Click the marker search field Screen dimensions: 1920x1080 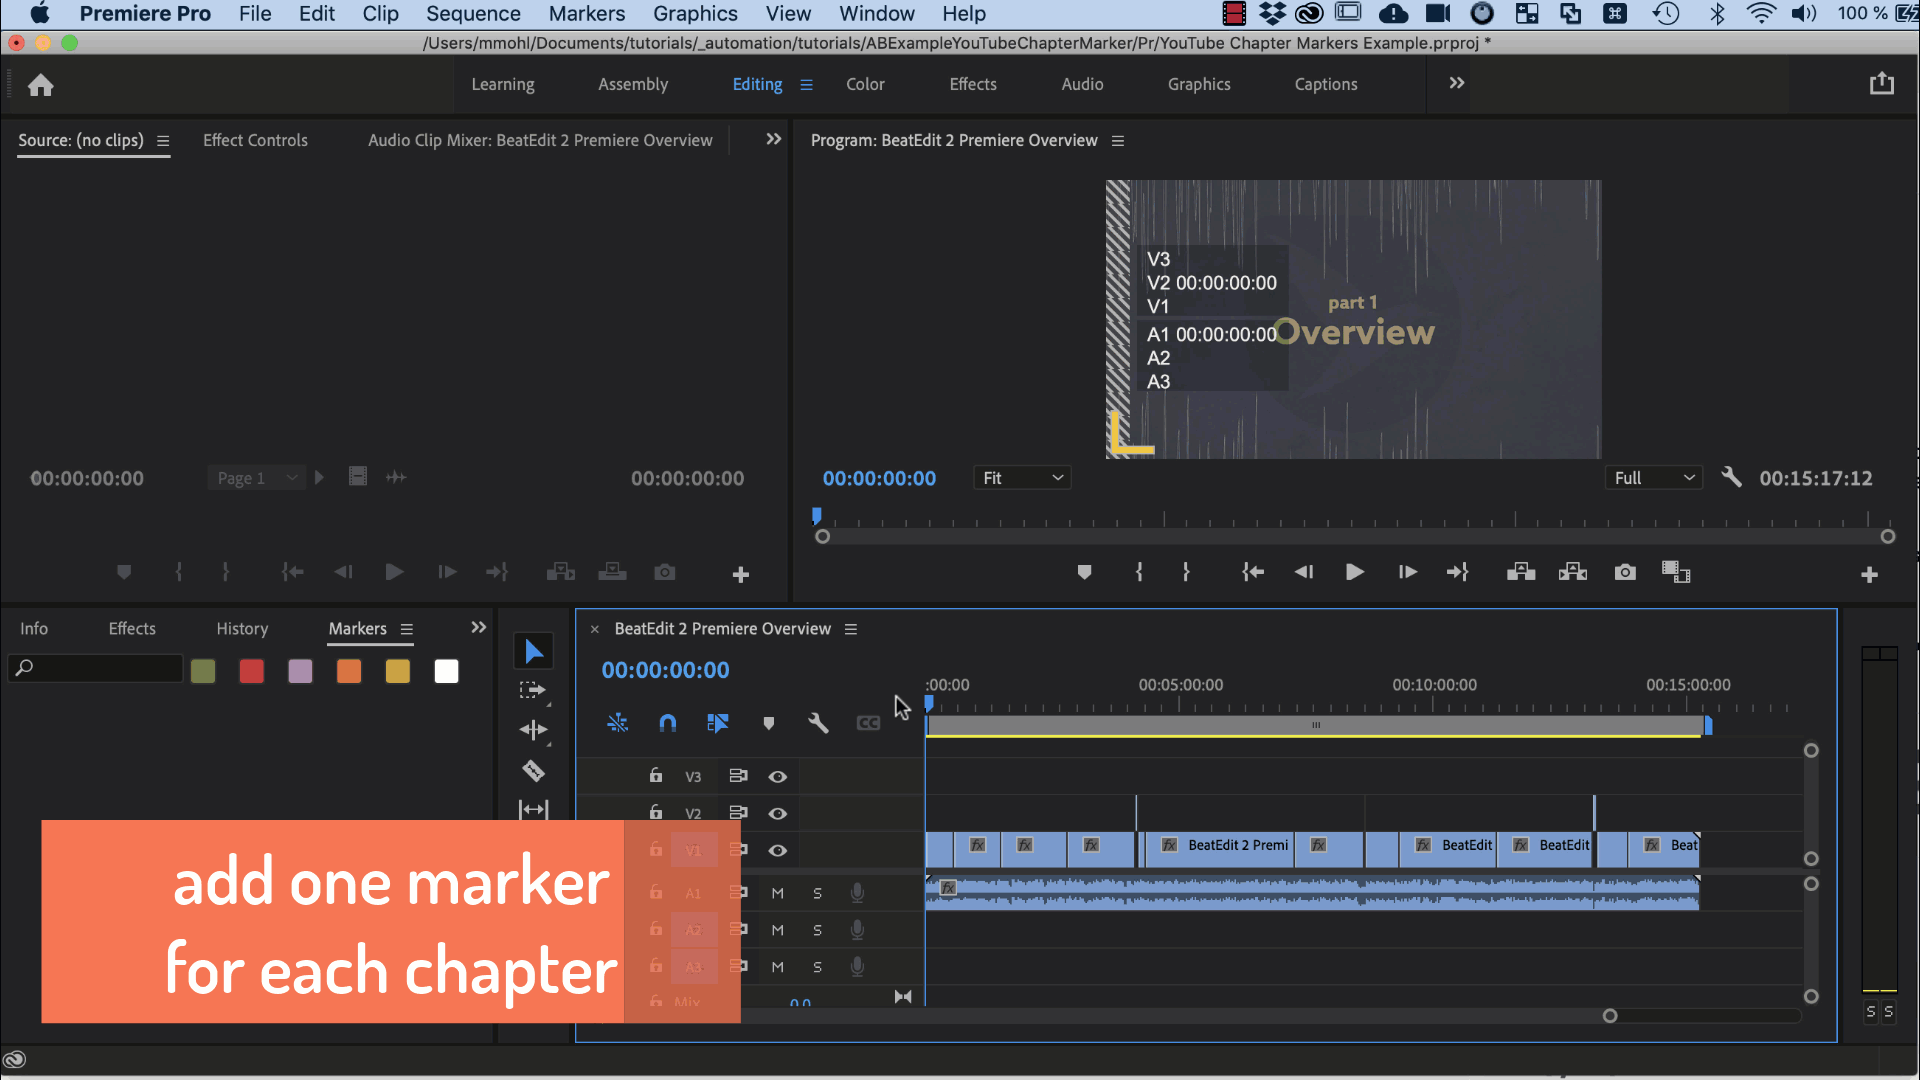(x=100, y=668)
